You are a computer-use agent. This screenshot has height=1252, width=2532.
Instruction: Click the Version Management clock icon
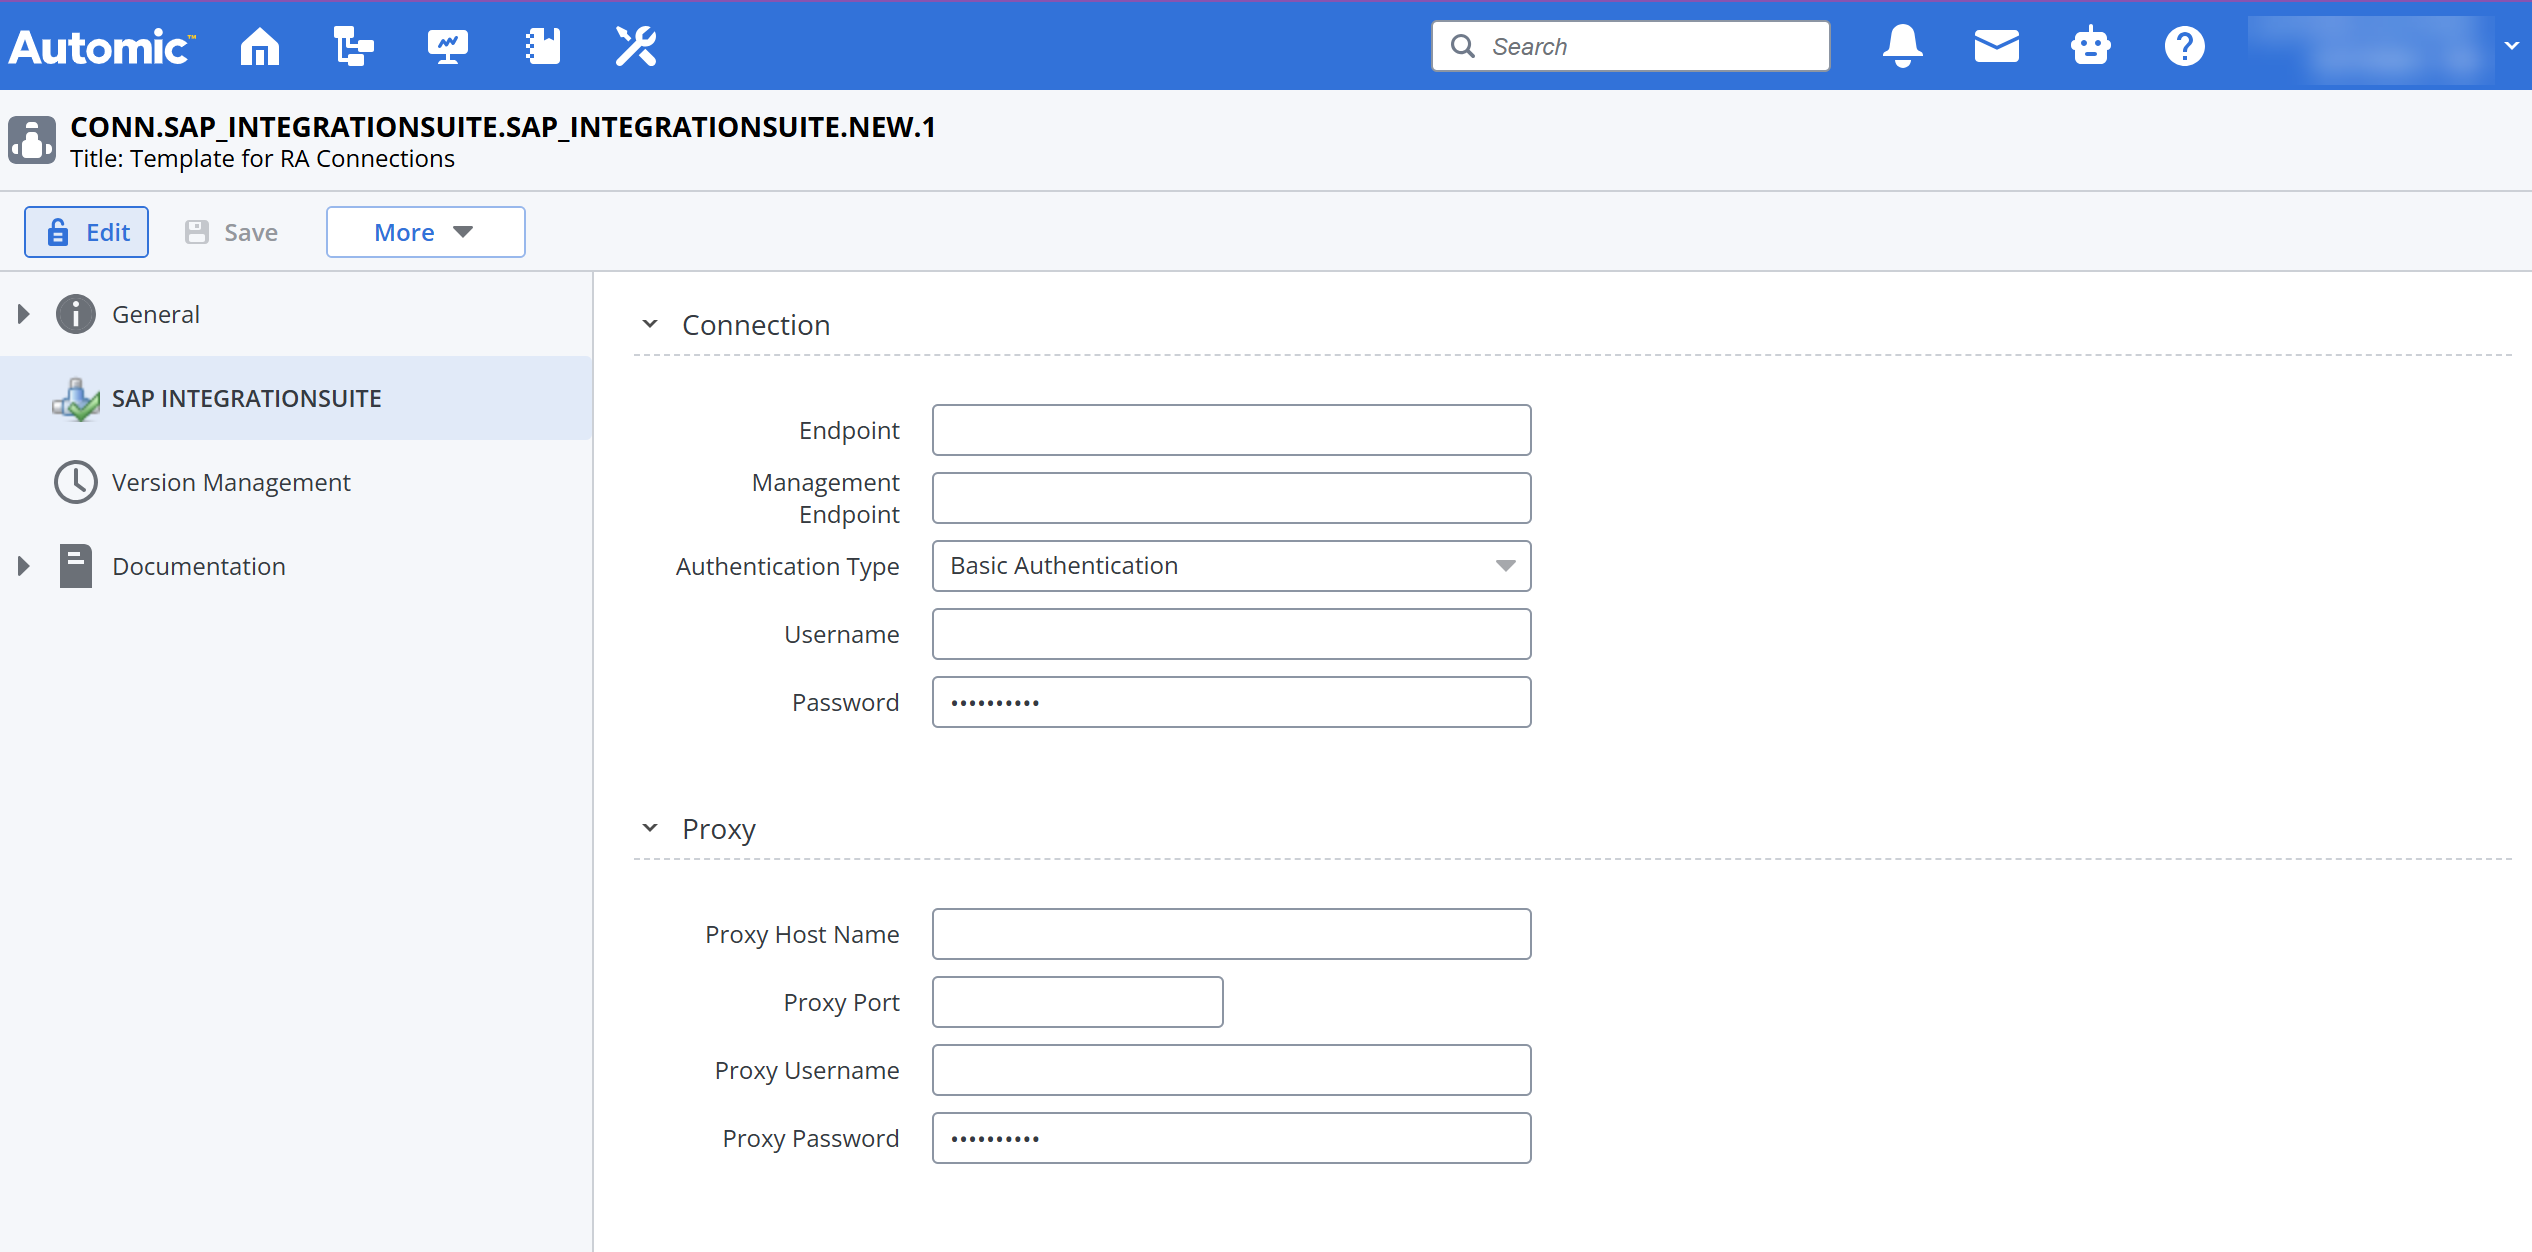coord(76,482)
